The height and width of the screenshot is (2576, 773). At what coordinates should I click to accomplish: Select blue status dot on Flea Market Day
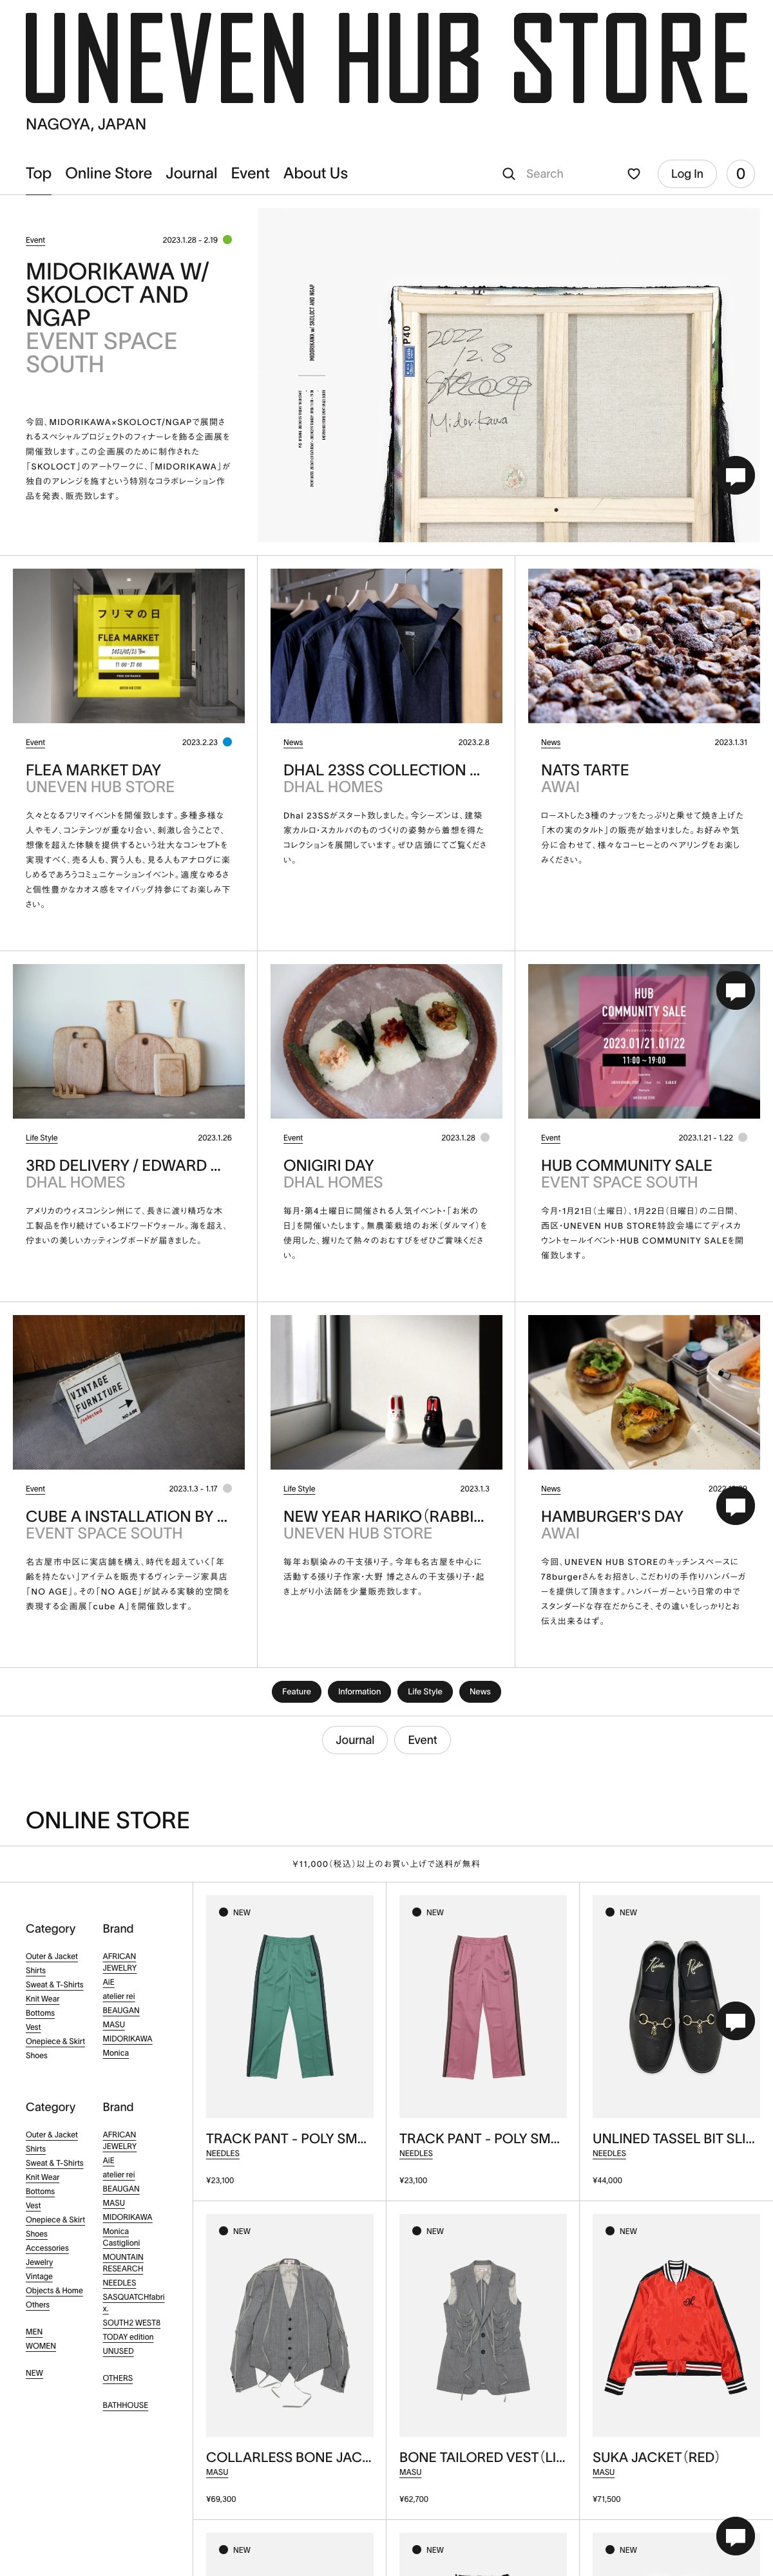coord(227,742)
